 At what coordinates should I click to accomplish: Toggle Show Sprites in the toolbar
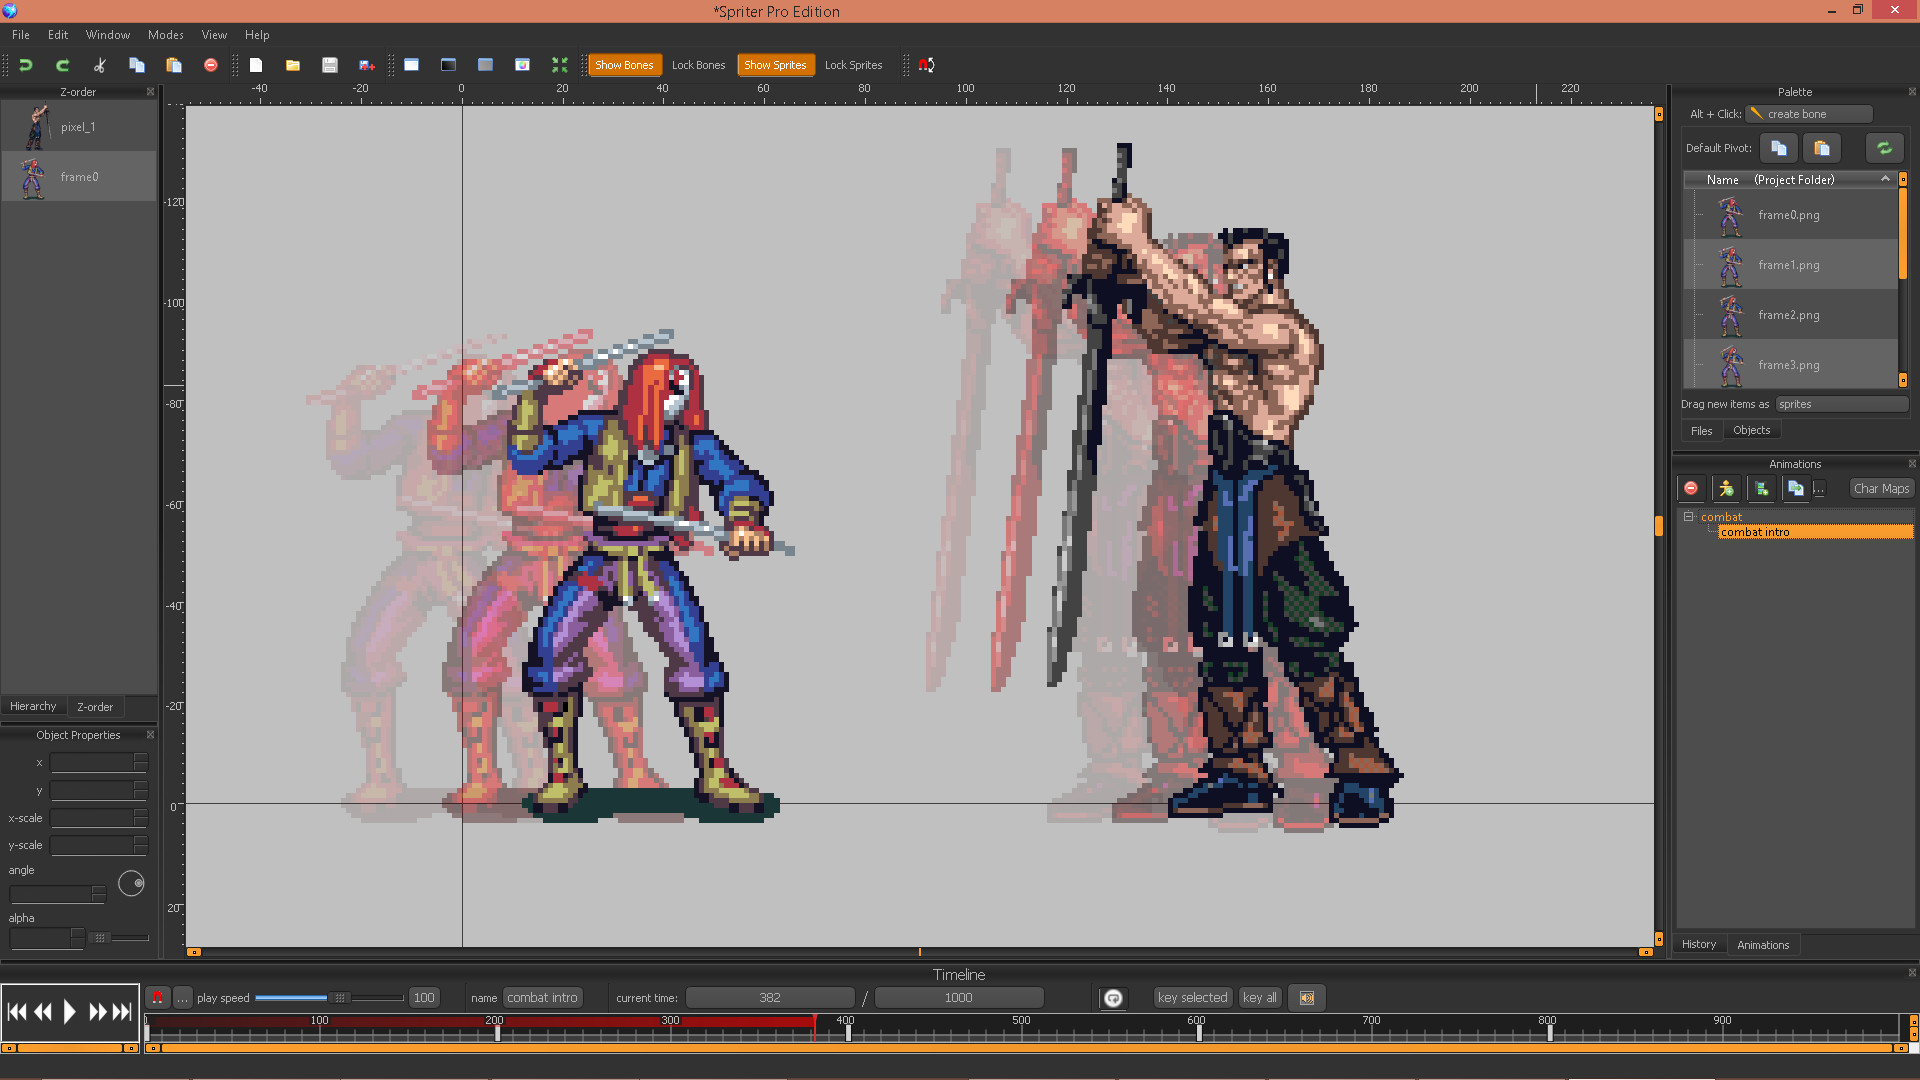(776, 64)
